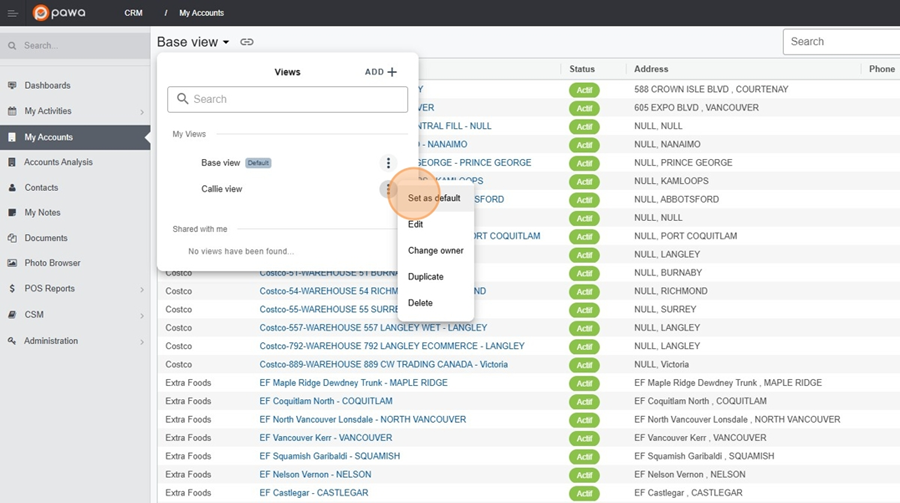Click the Phone column header
Viewport: 900px width, 503px height.
point(882,69)
